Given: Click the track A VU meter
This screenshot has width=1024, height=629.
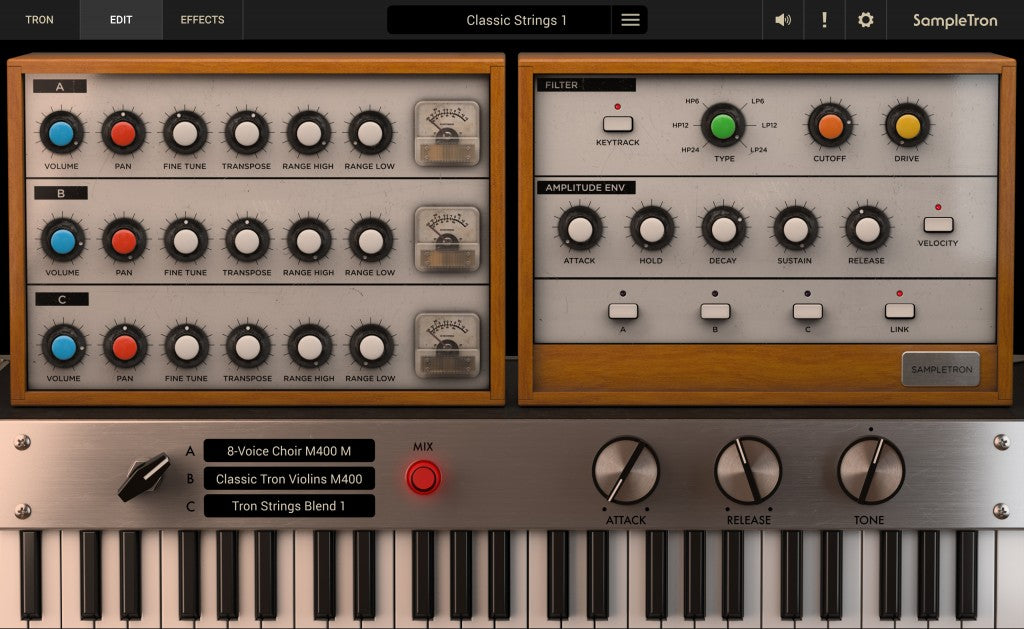Looking at the screenshot, I should pyautogui.click(x=447, y=133).
